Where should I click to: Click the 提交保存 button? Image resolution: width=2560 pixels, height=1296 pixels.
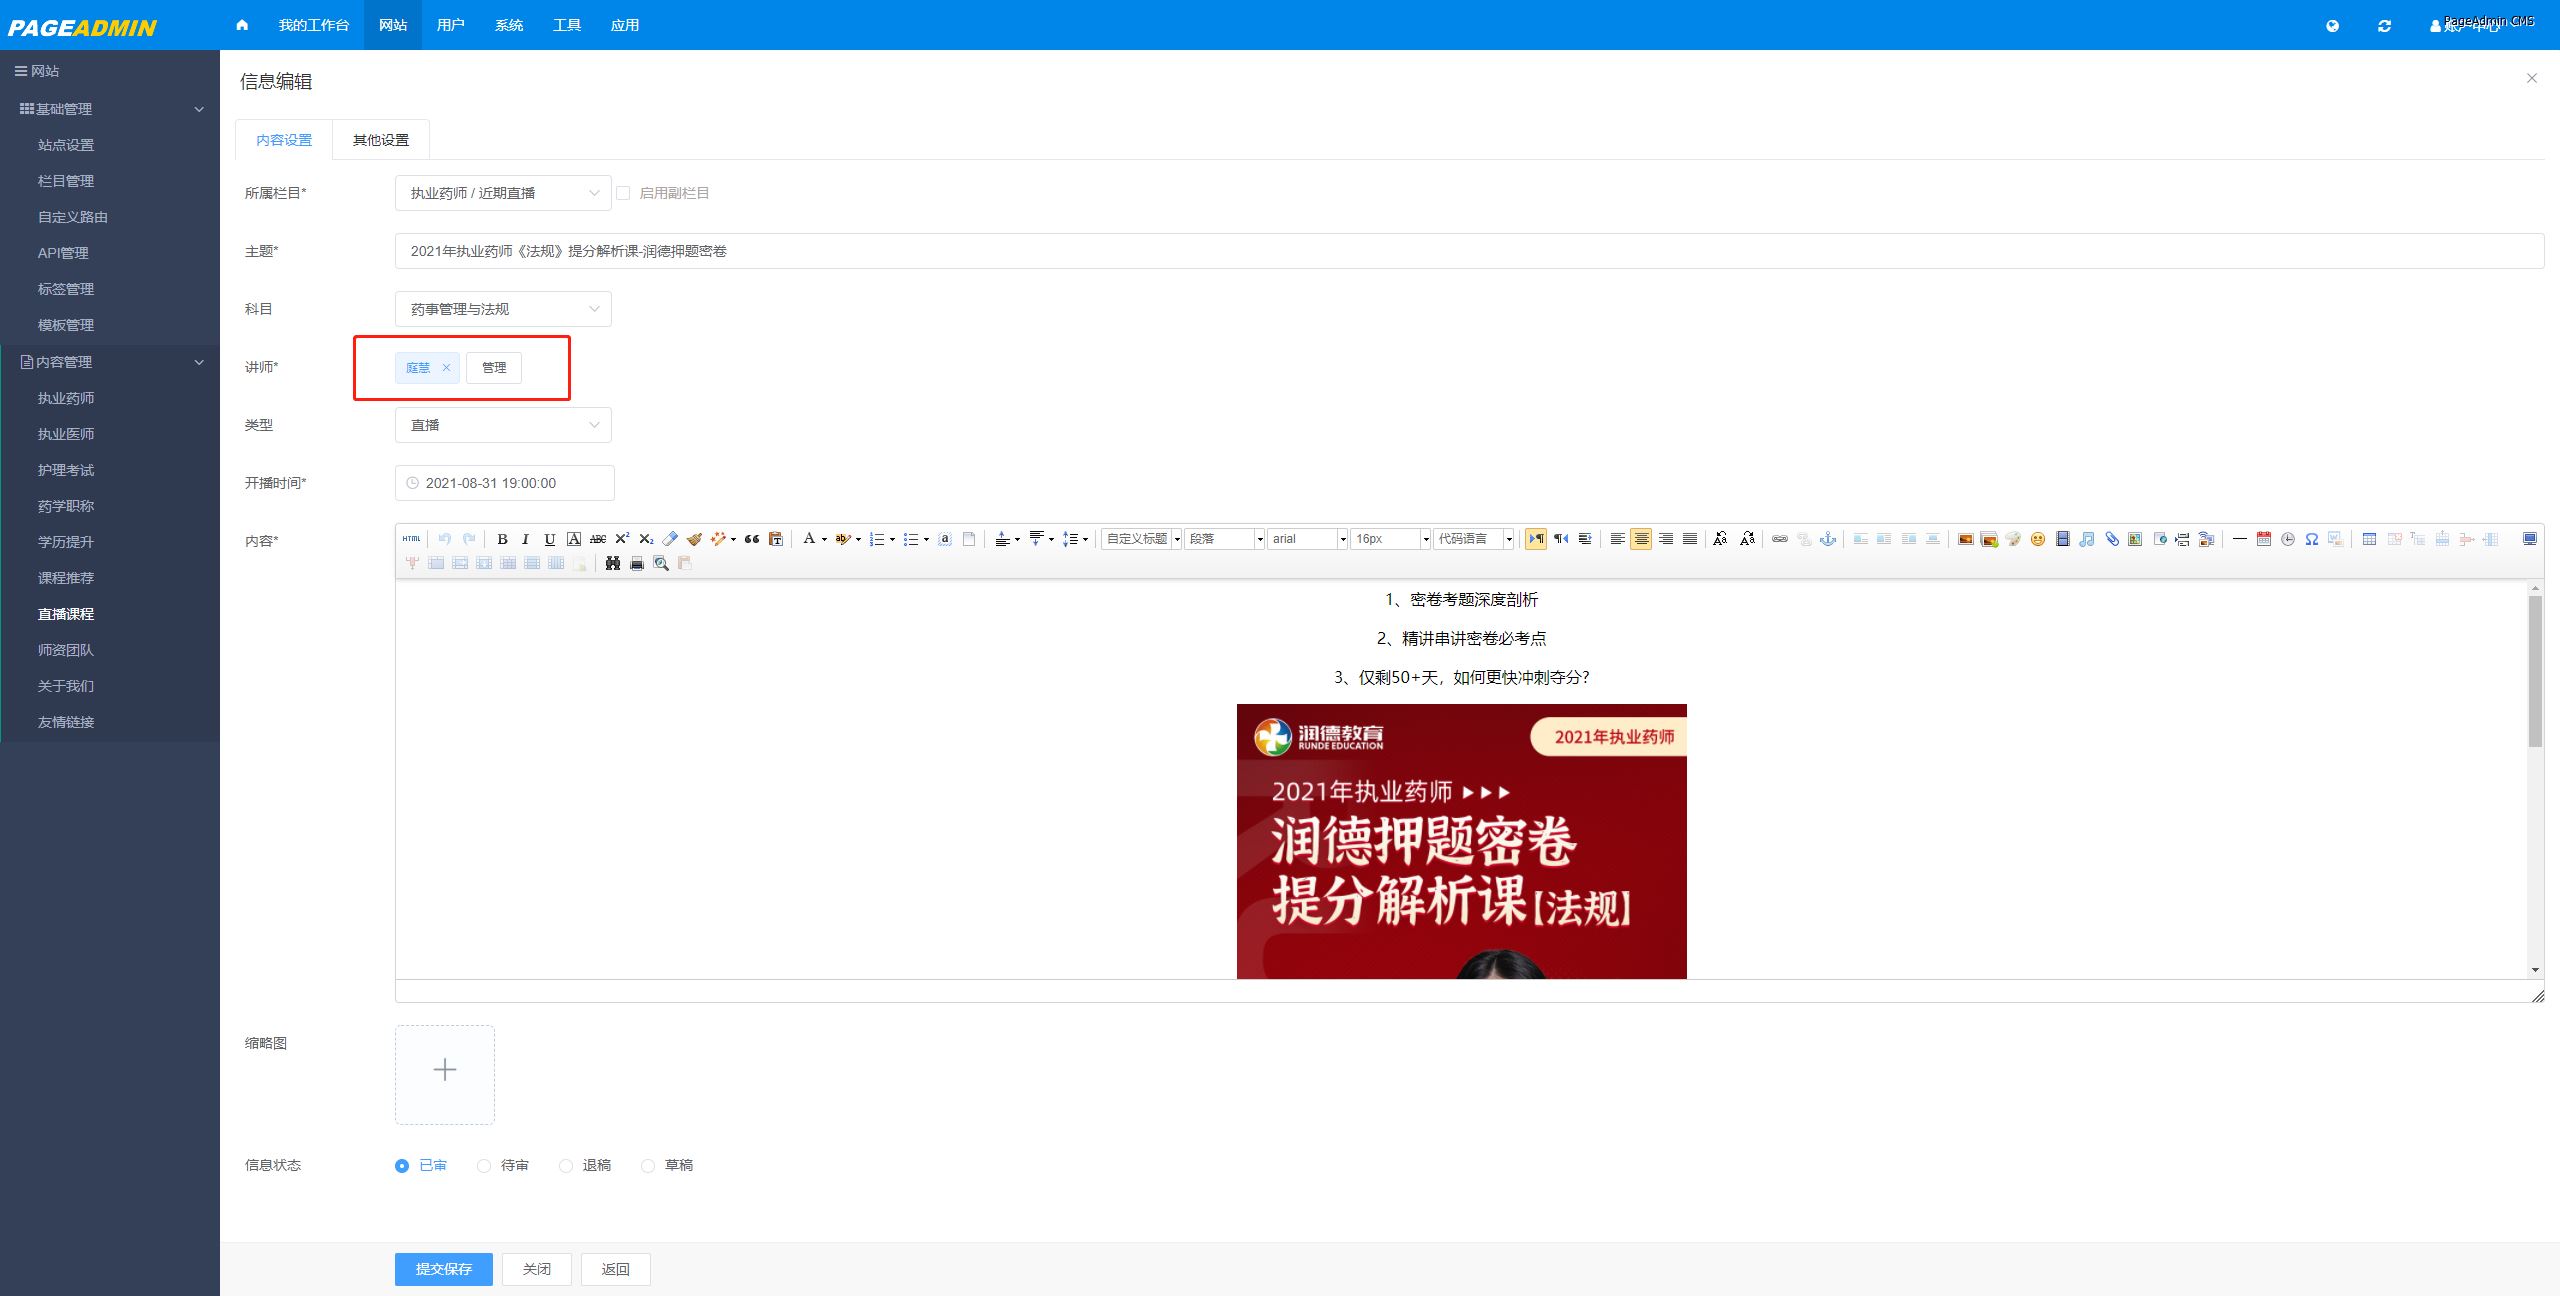(444, 1269)
